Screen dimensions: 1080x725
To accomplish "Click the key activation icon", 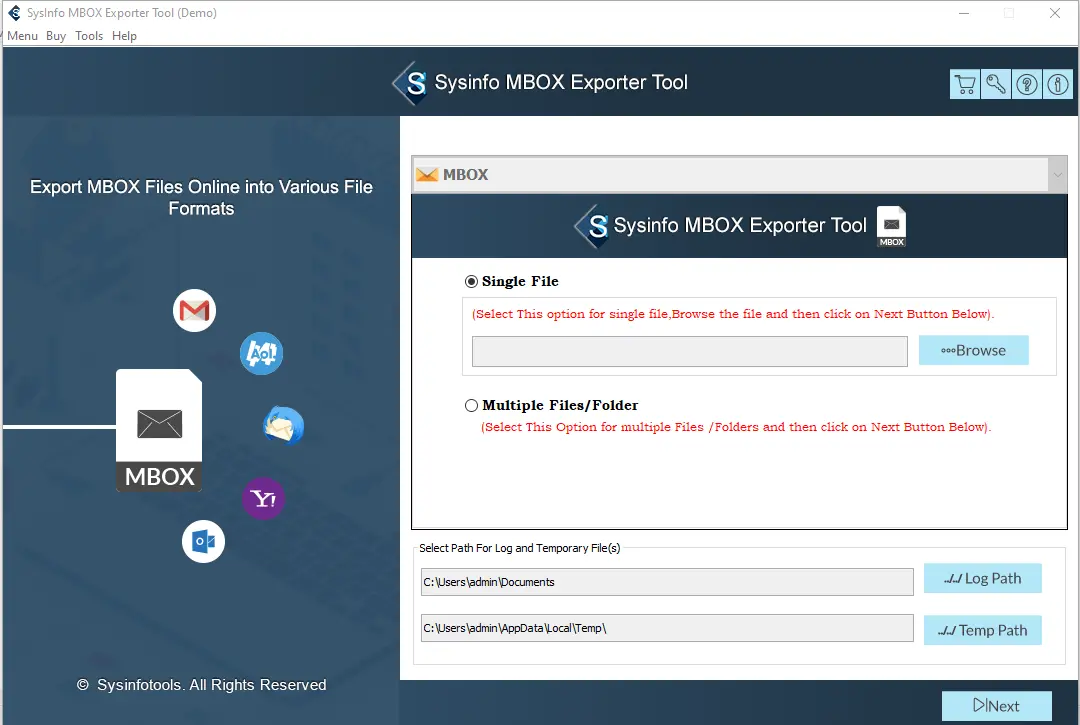I will pos(995,84).
